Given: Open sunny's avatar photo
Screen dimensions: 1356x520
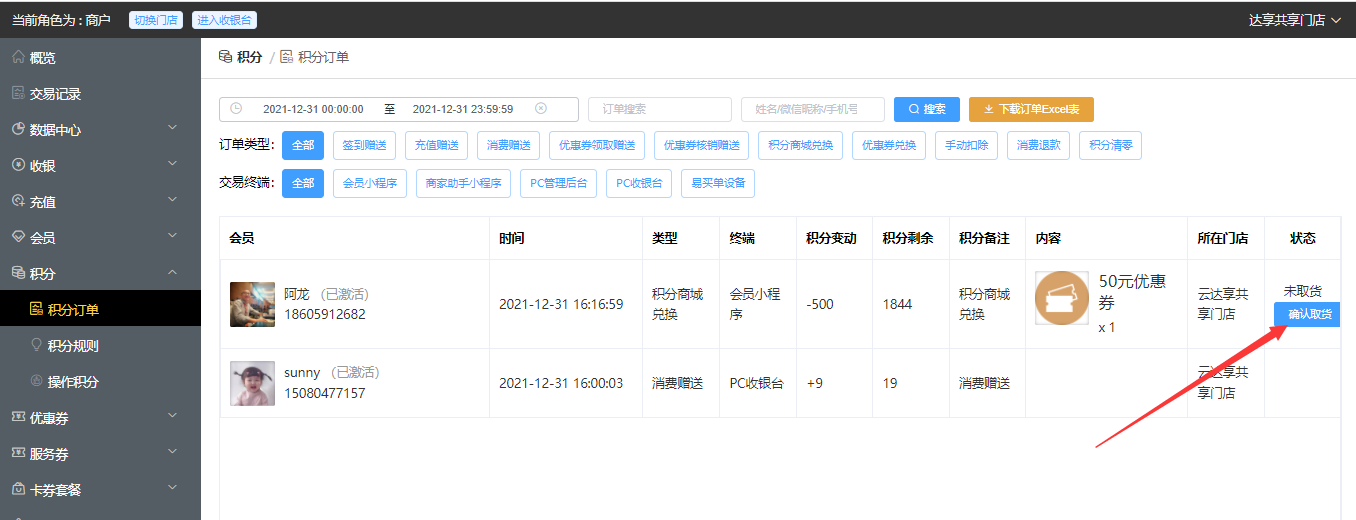Looking at the screenshot, I should 252,383.
